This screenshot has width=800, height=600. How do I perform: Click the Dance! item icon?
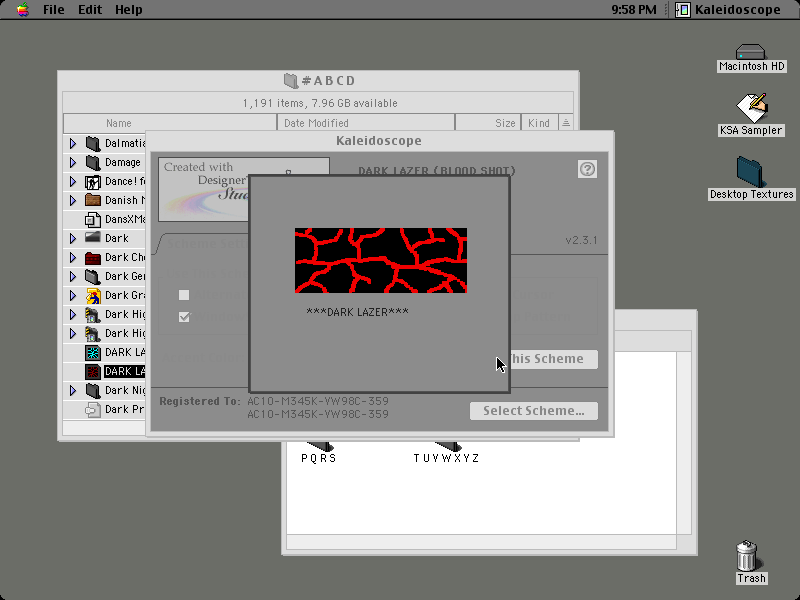[92, 182]
